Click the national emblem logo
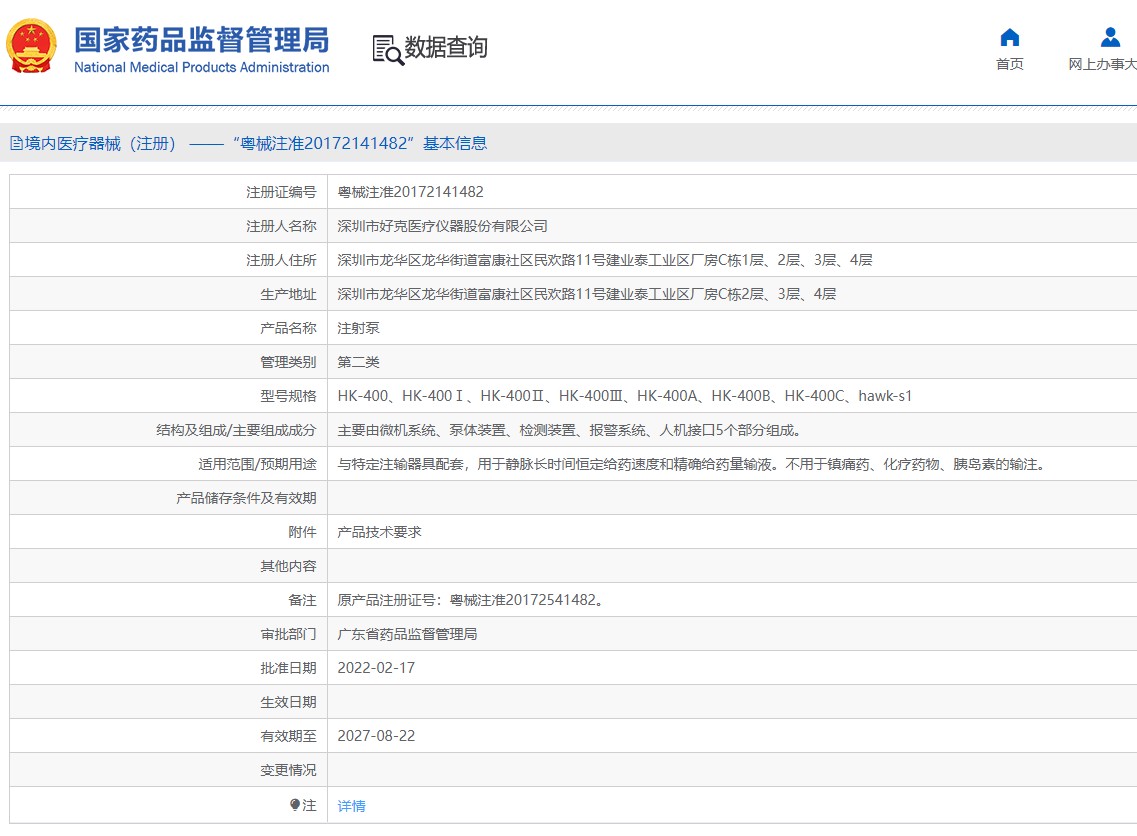Viewport: 1137px width, 836px height. [x=31, y=46]
